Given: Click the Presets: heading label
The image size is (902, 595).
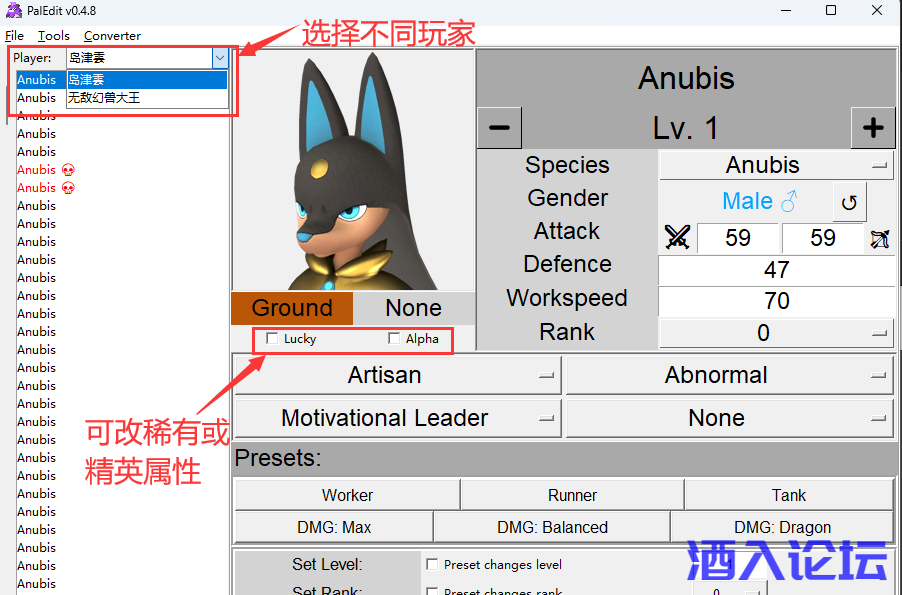Looking at the screenshot, I should (278, 458).
